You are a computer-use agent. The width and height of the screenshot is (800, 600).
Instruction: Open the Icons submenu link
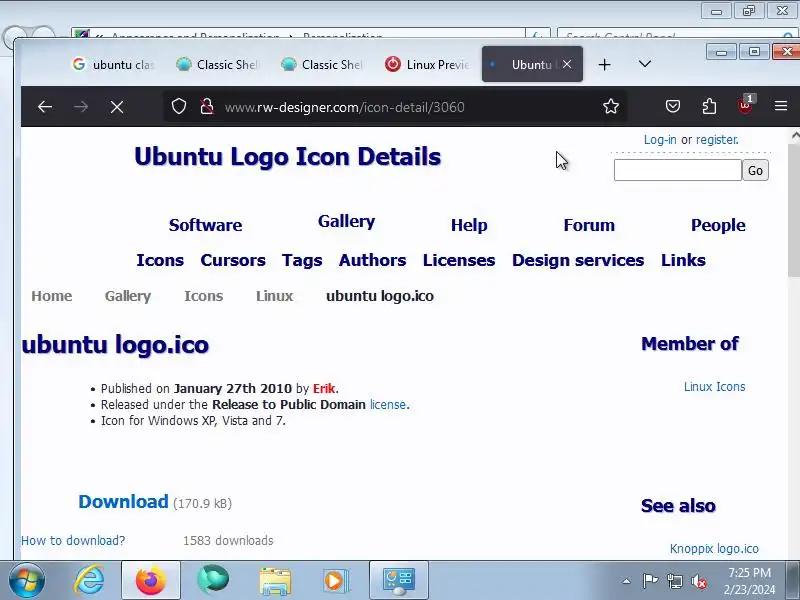[x=160, y=260]
